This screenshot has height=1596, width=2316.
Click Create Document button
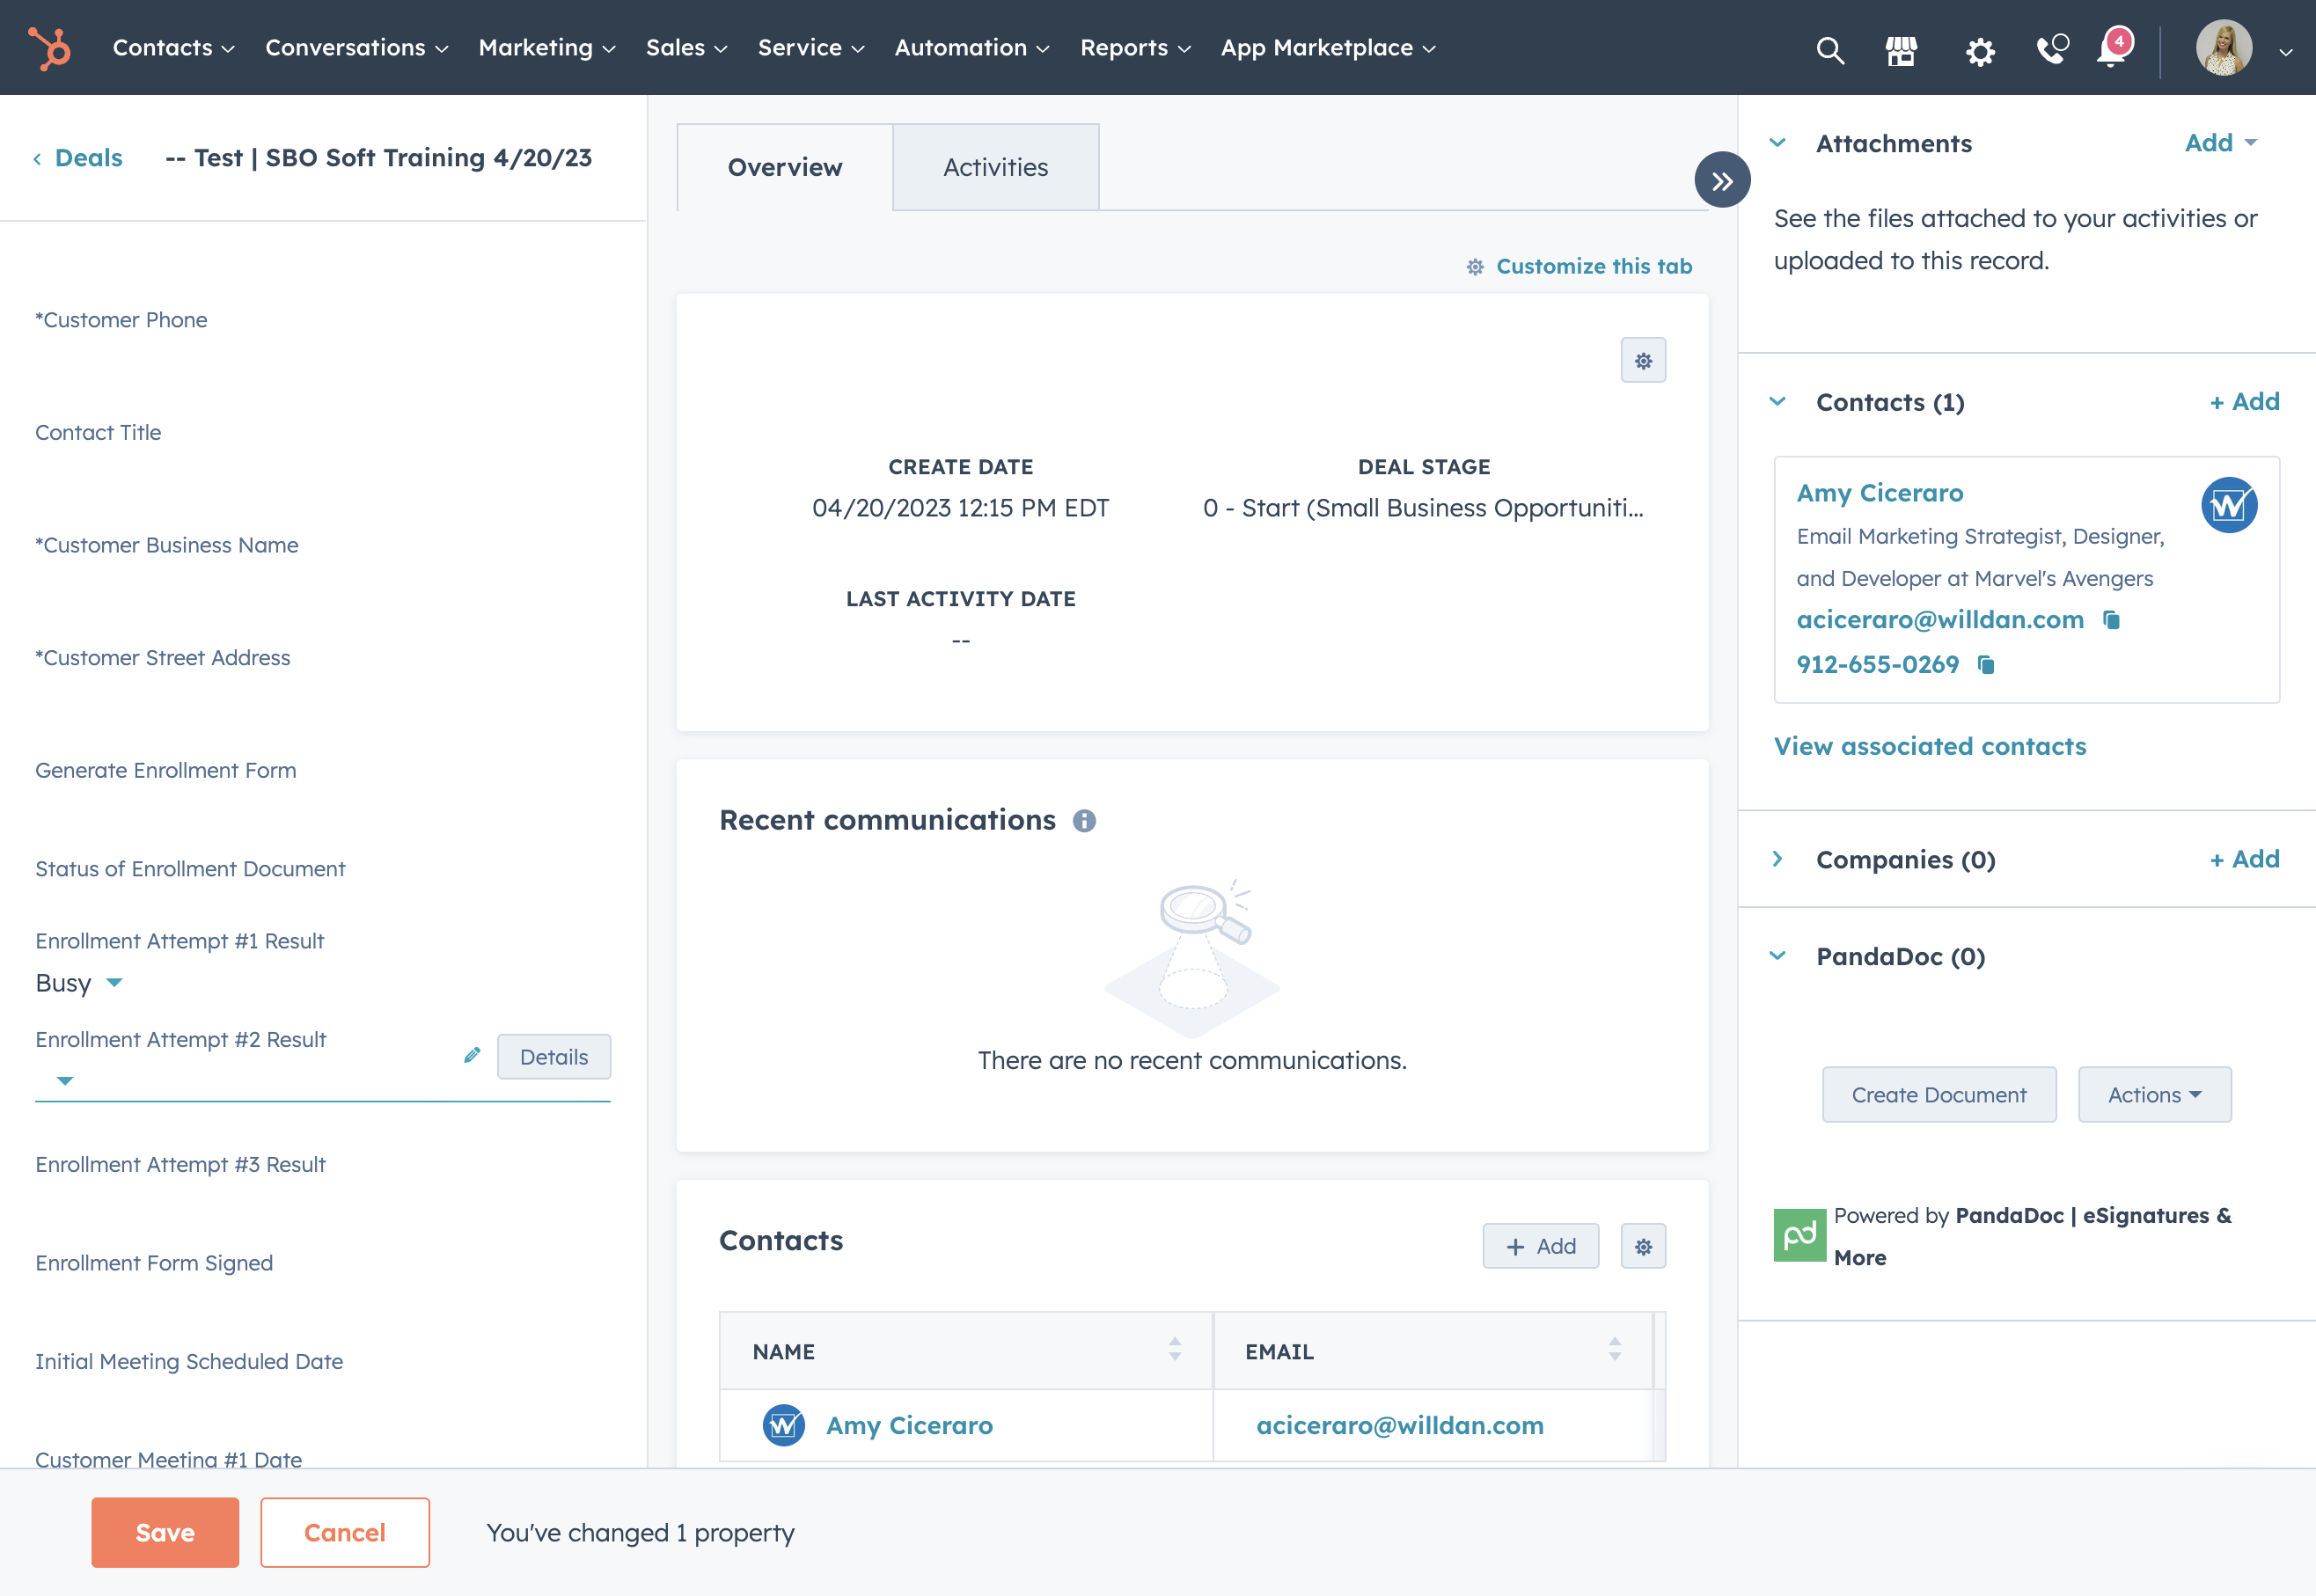pyautogui.click(x=1939, y=1094)
